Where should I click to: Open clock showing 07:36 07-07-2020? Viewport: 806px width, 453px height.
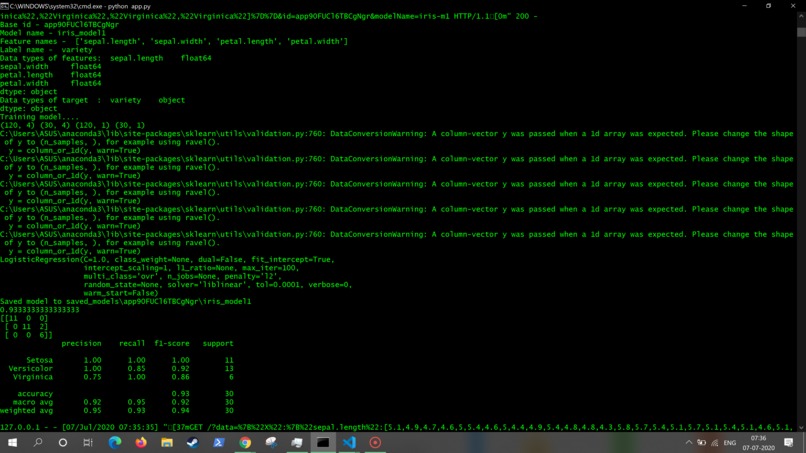pyautogui.click(x=758, y=443)
